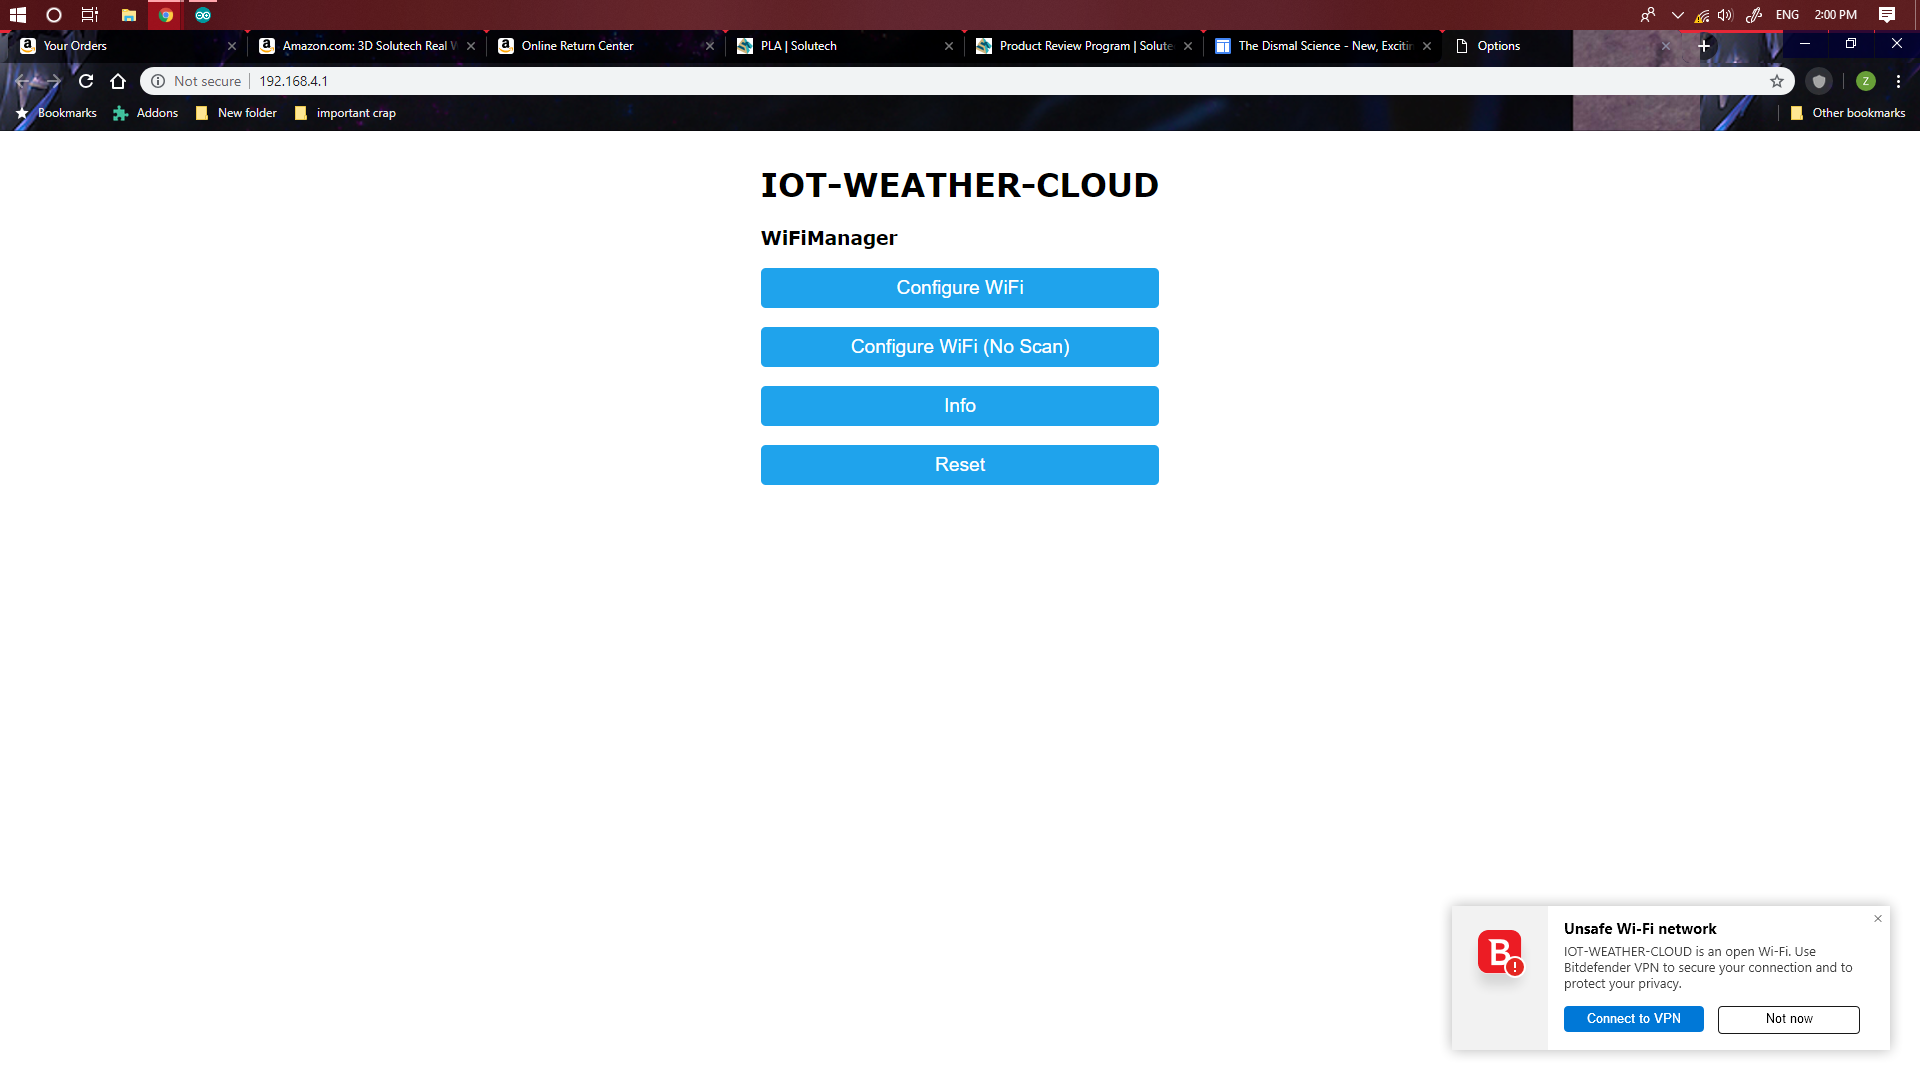Open the Other bookmarks folder
Image resolution: width=1920 pixels, height=1080 pixels.
[x=1848, y=113]
